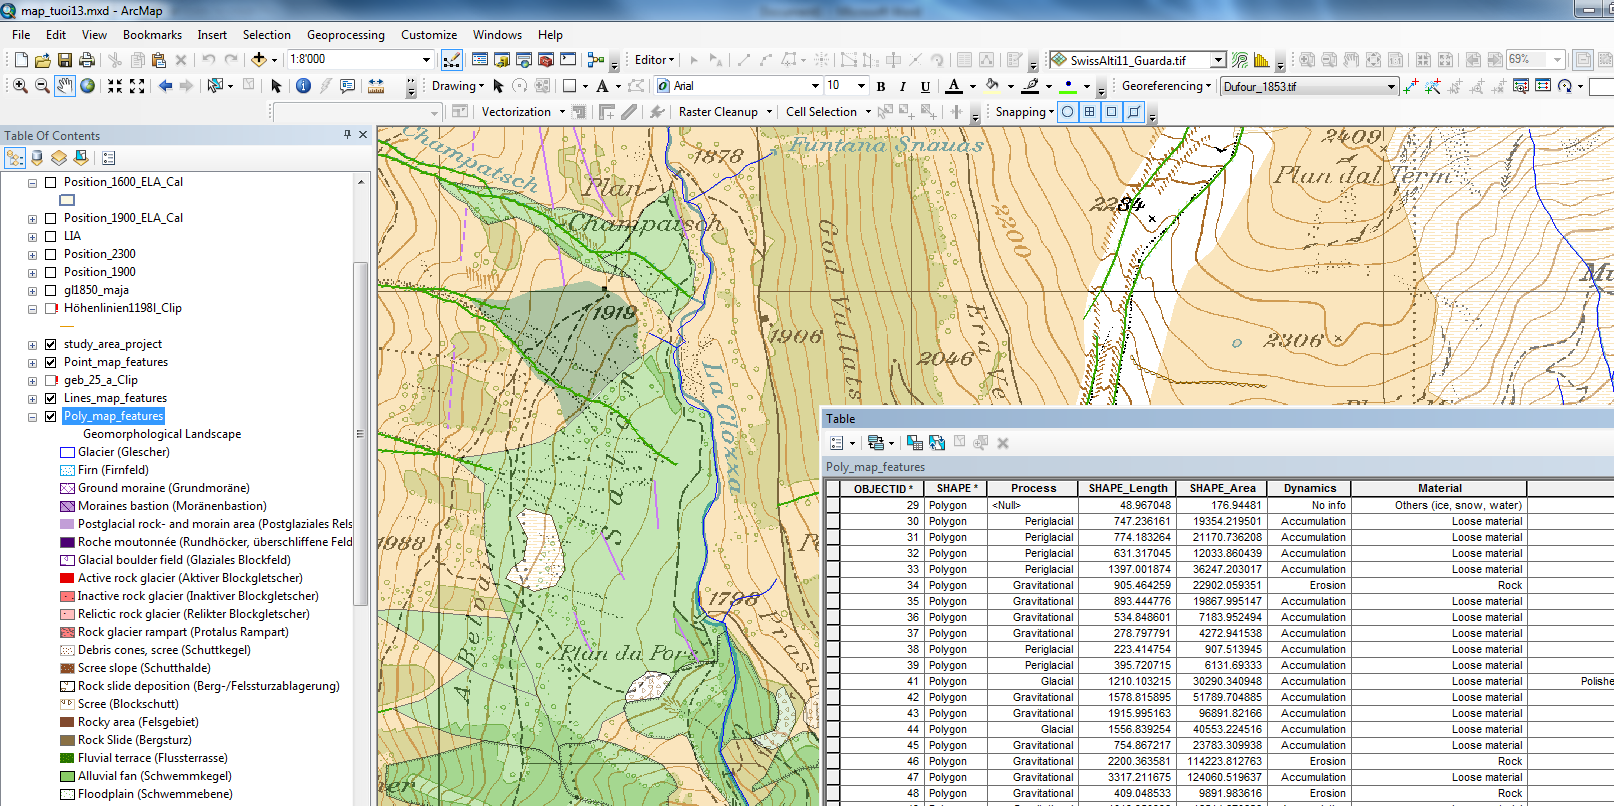
Task: Collapse the Höhenlinien1198l_Clip layer node
Action: tap(32, 309)
